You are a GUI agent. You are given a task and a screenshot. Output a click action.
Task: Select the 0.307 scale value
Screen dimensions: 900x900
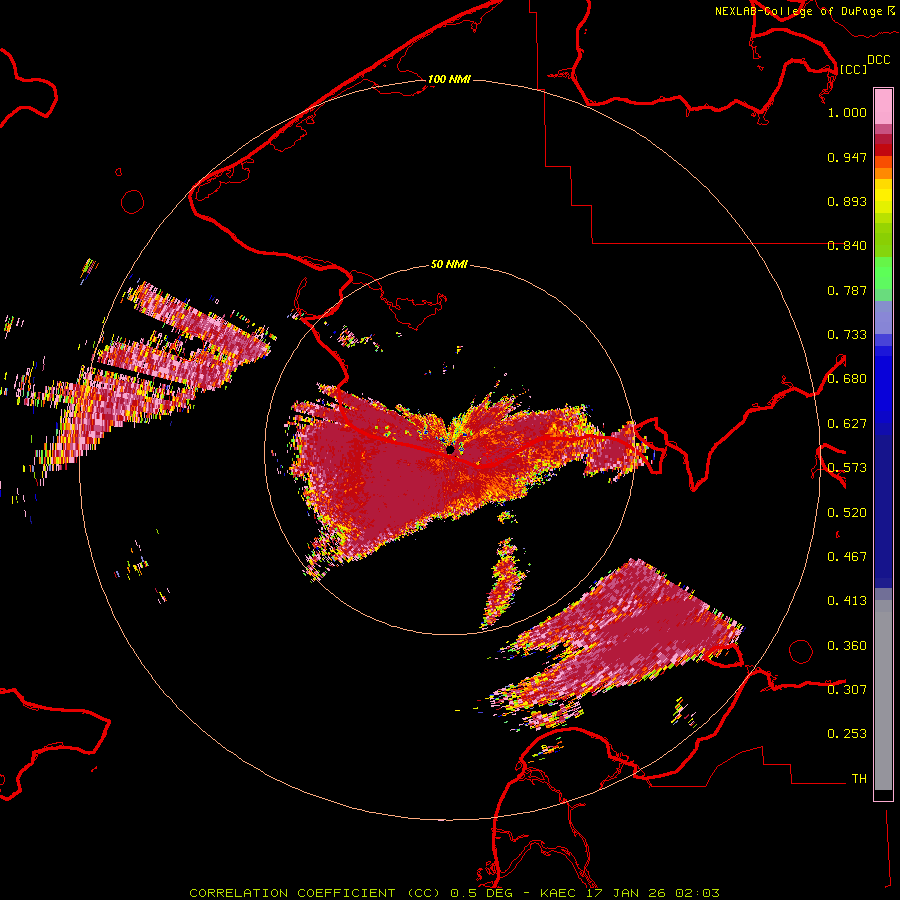point(847,690)
